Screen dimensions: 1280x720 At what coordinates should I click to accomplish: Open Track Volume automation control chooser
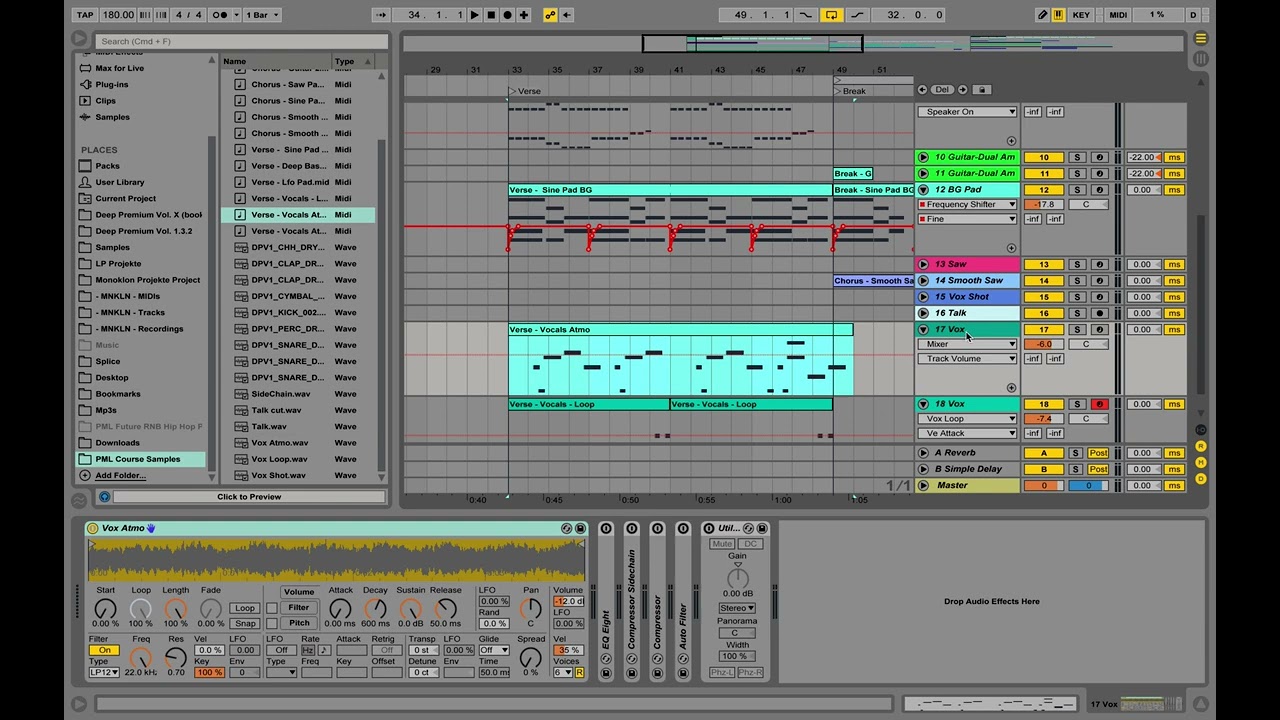967,359
